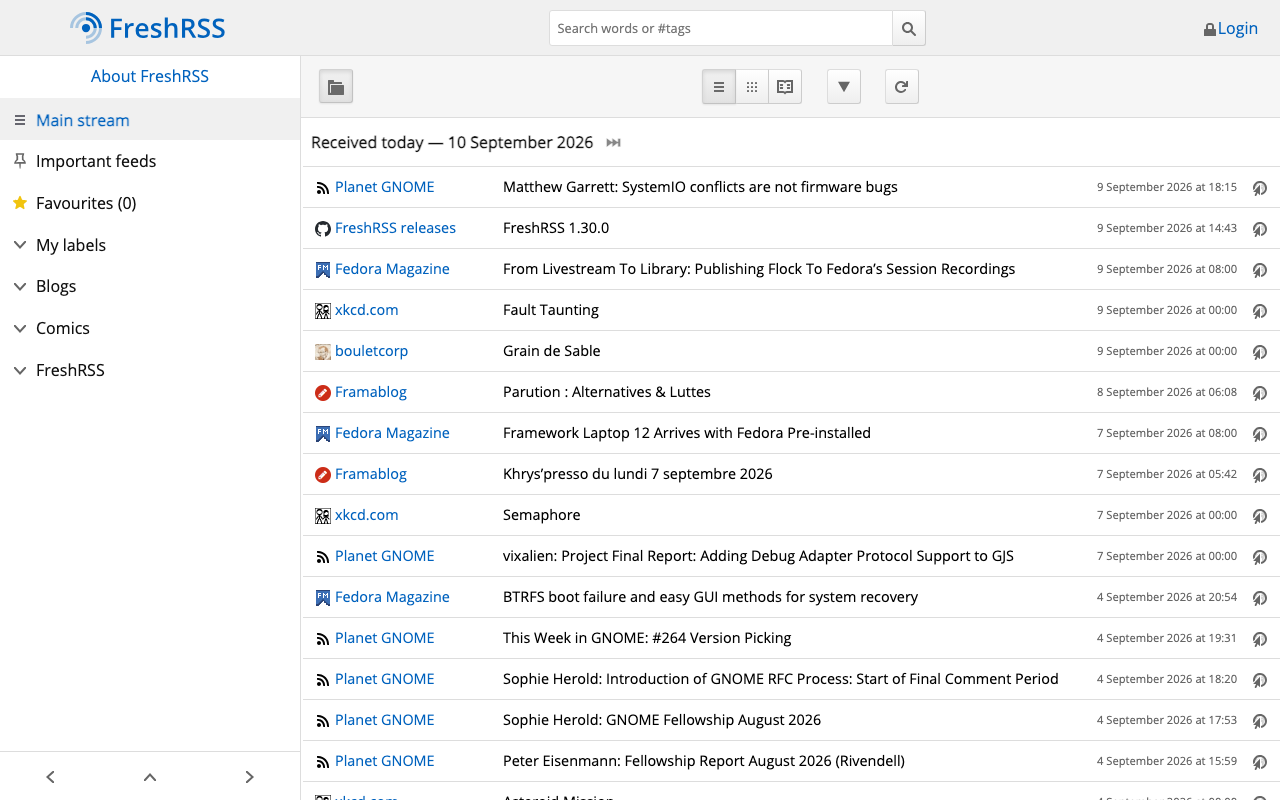1280x800 pixels.
Task: Open the sort order dropdown arrow
Action: pos(844,87)
